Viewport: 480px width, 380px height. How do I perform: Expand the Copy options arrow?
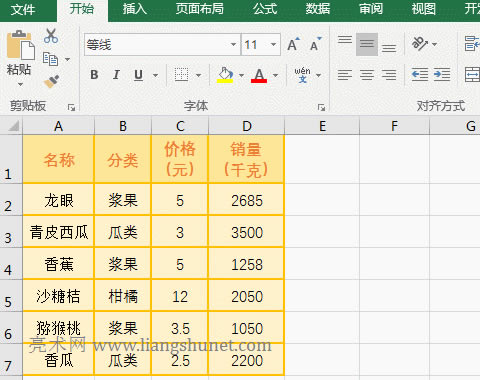67,59
